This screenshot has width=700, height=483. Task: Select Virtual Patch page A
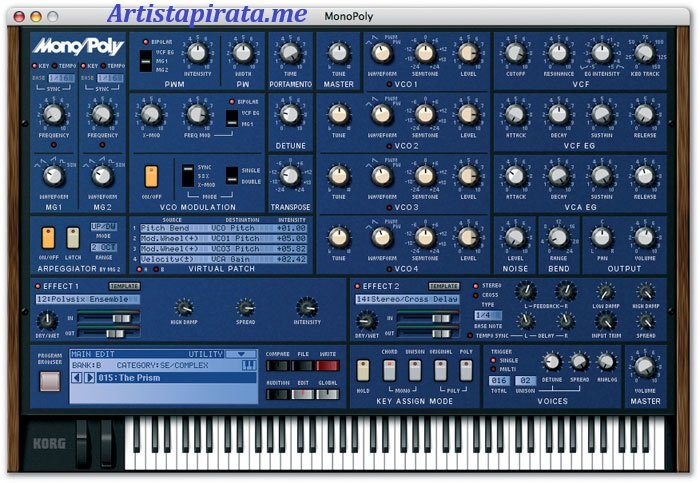click(x=139, y=269)
